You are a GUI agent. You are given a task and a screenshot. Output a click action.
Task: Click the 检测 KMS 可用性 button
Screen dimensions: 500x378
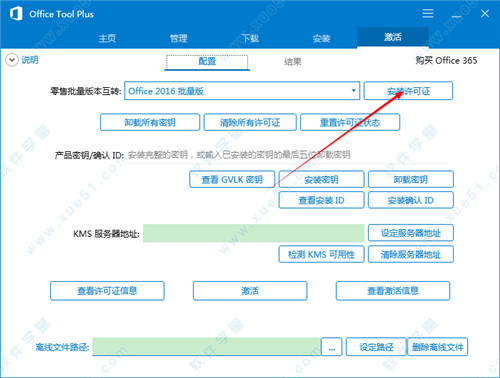[x=321, y=254]
